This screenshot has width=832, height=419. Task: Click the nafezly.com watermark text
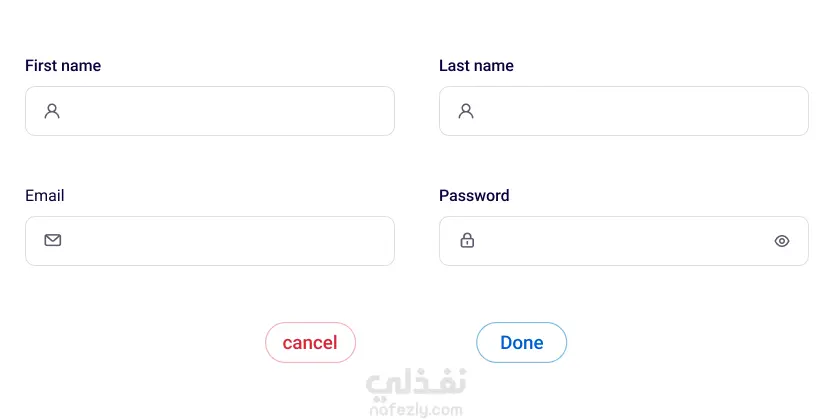(416, 409)
